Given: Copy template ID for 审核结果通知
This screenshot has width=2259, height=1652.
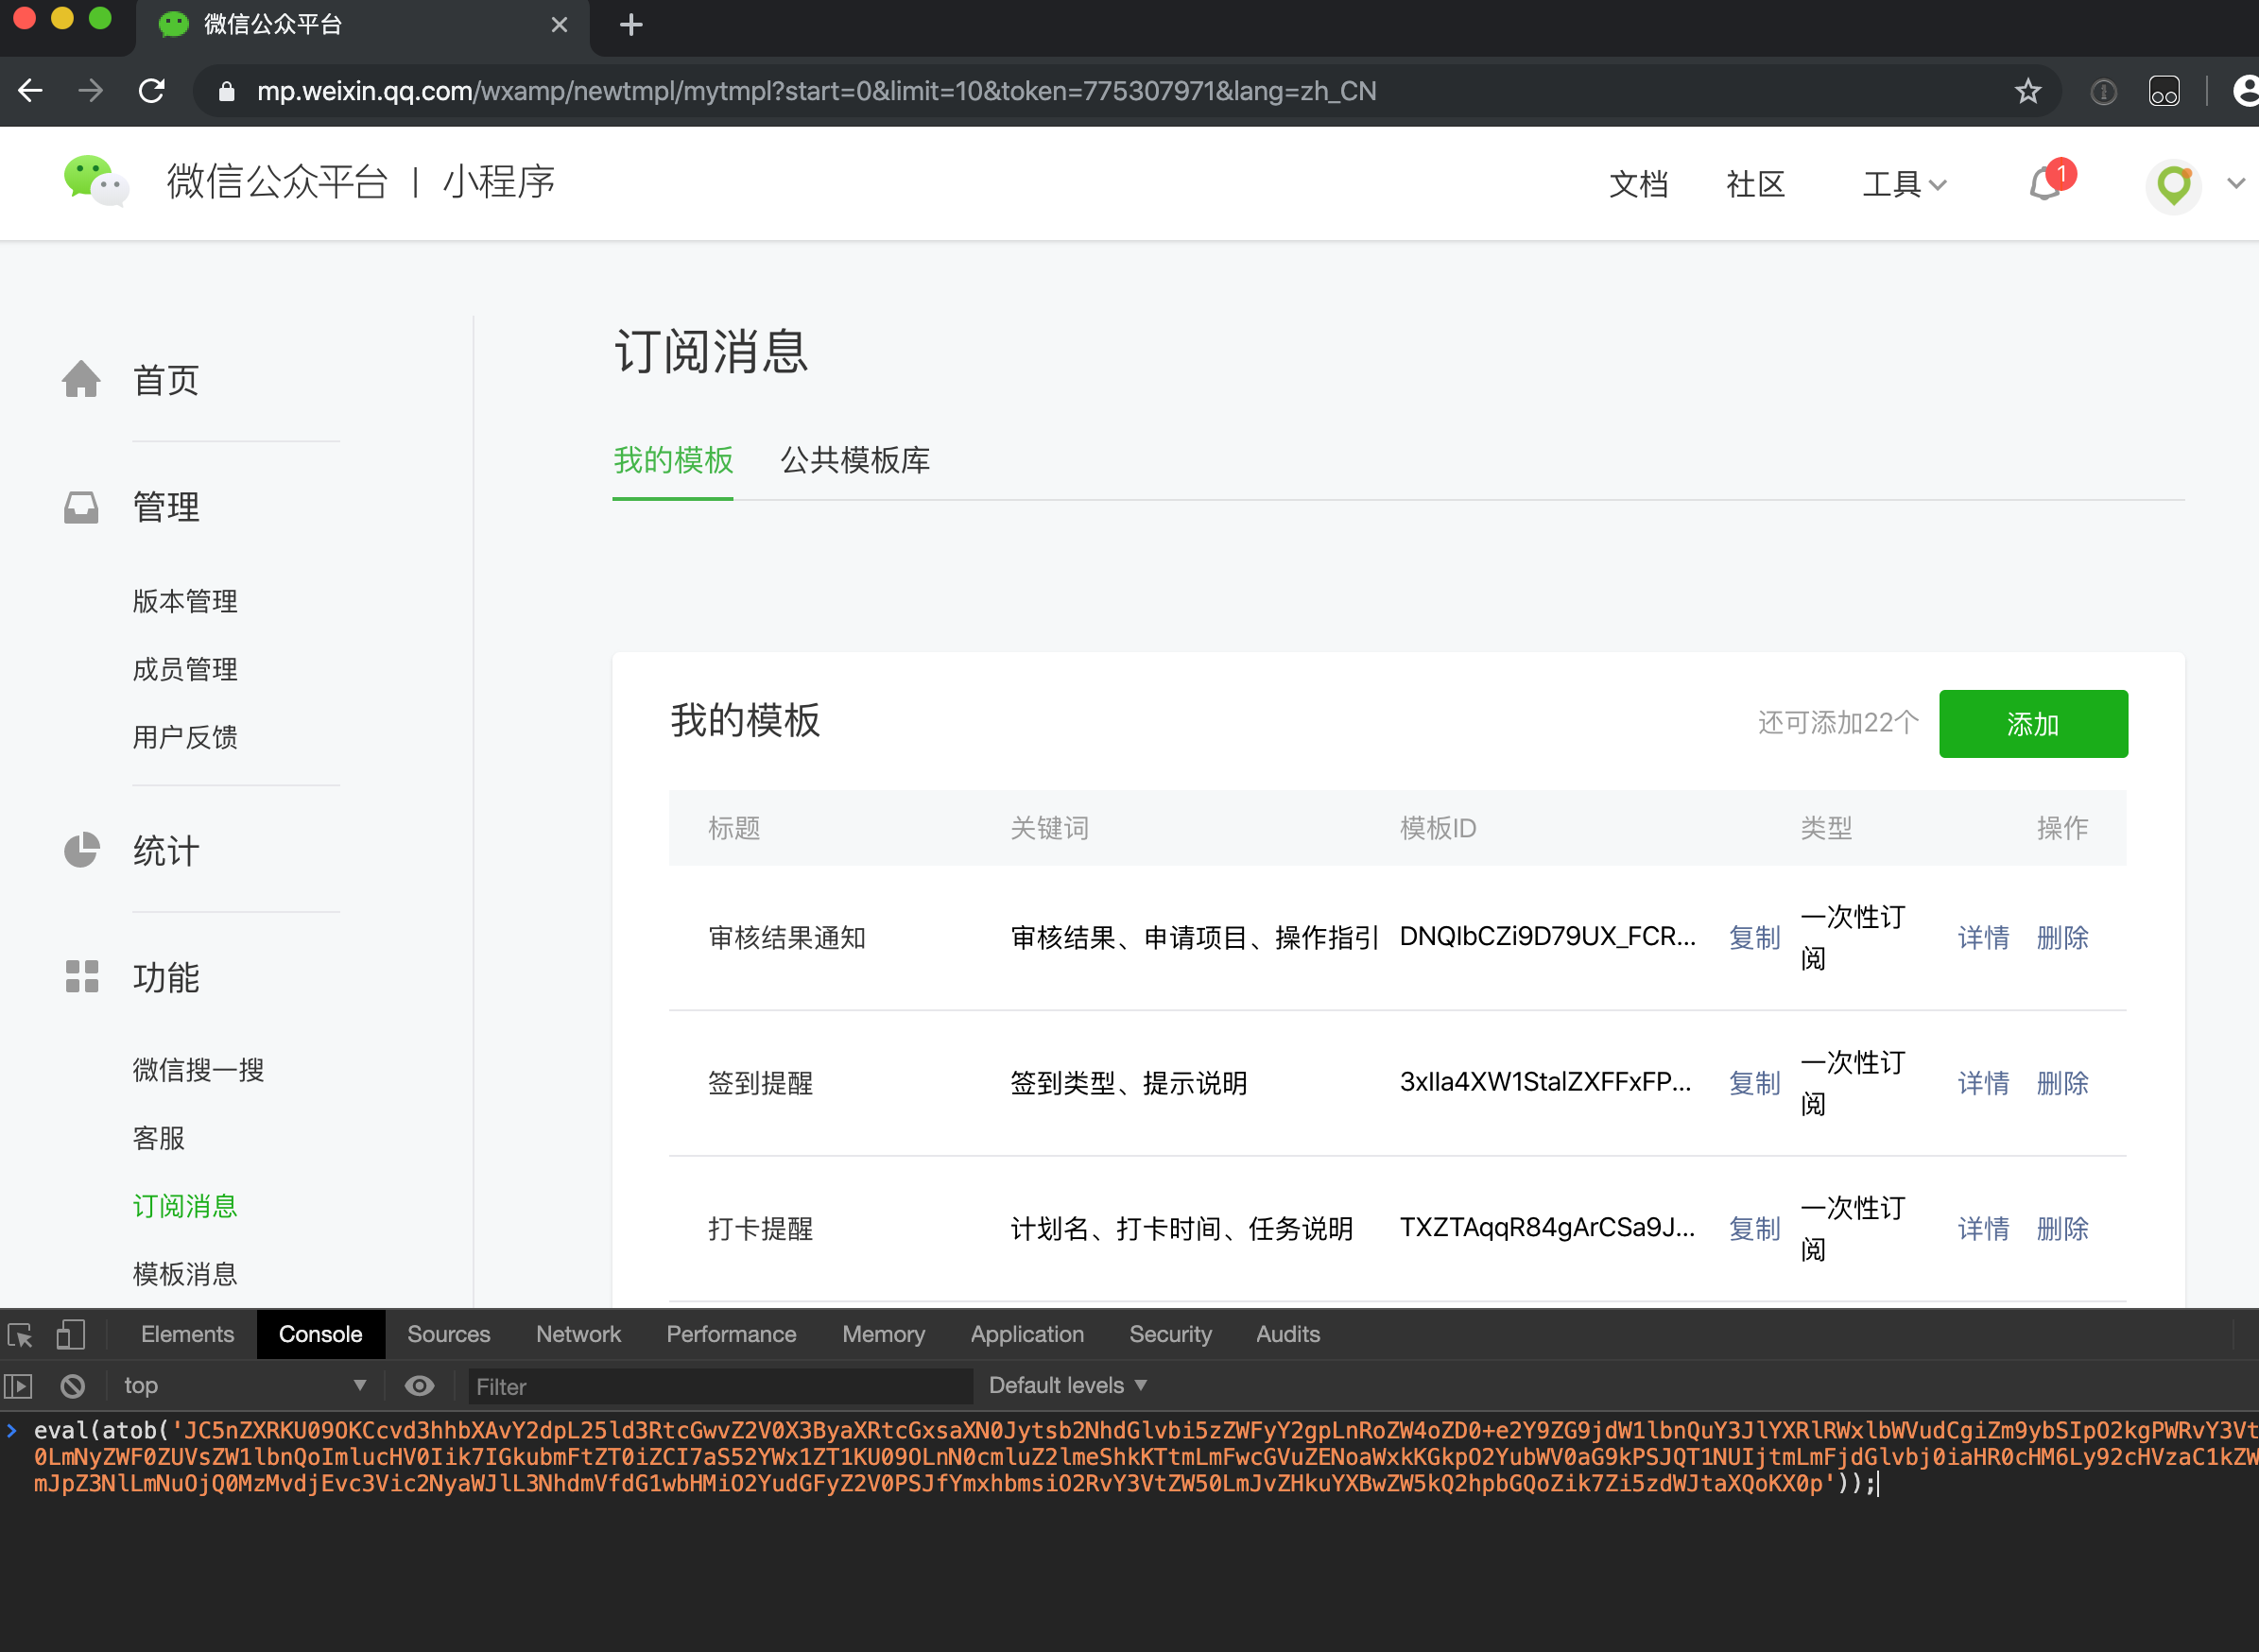Looking at the screenshot, I should coord(1754,938).
